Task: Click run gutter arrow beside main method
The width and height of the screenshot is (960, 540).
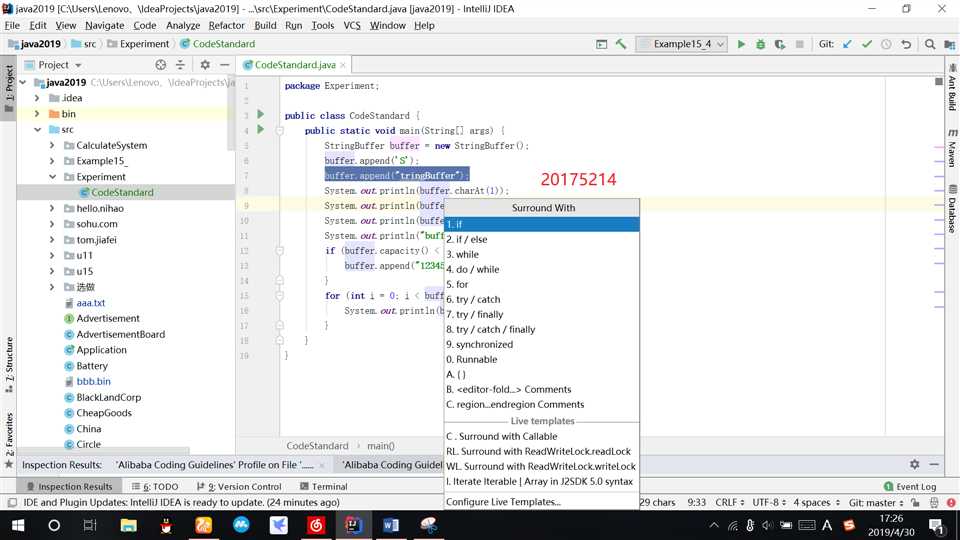Action: [x=261, y=129]
